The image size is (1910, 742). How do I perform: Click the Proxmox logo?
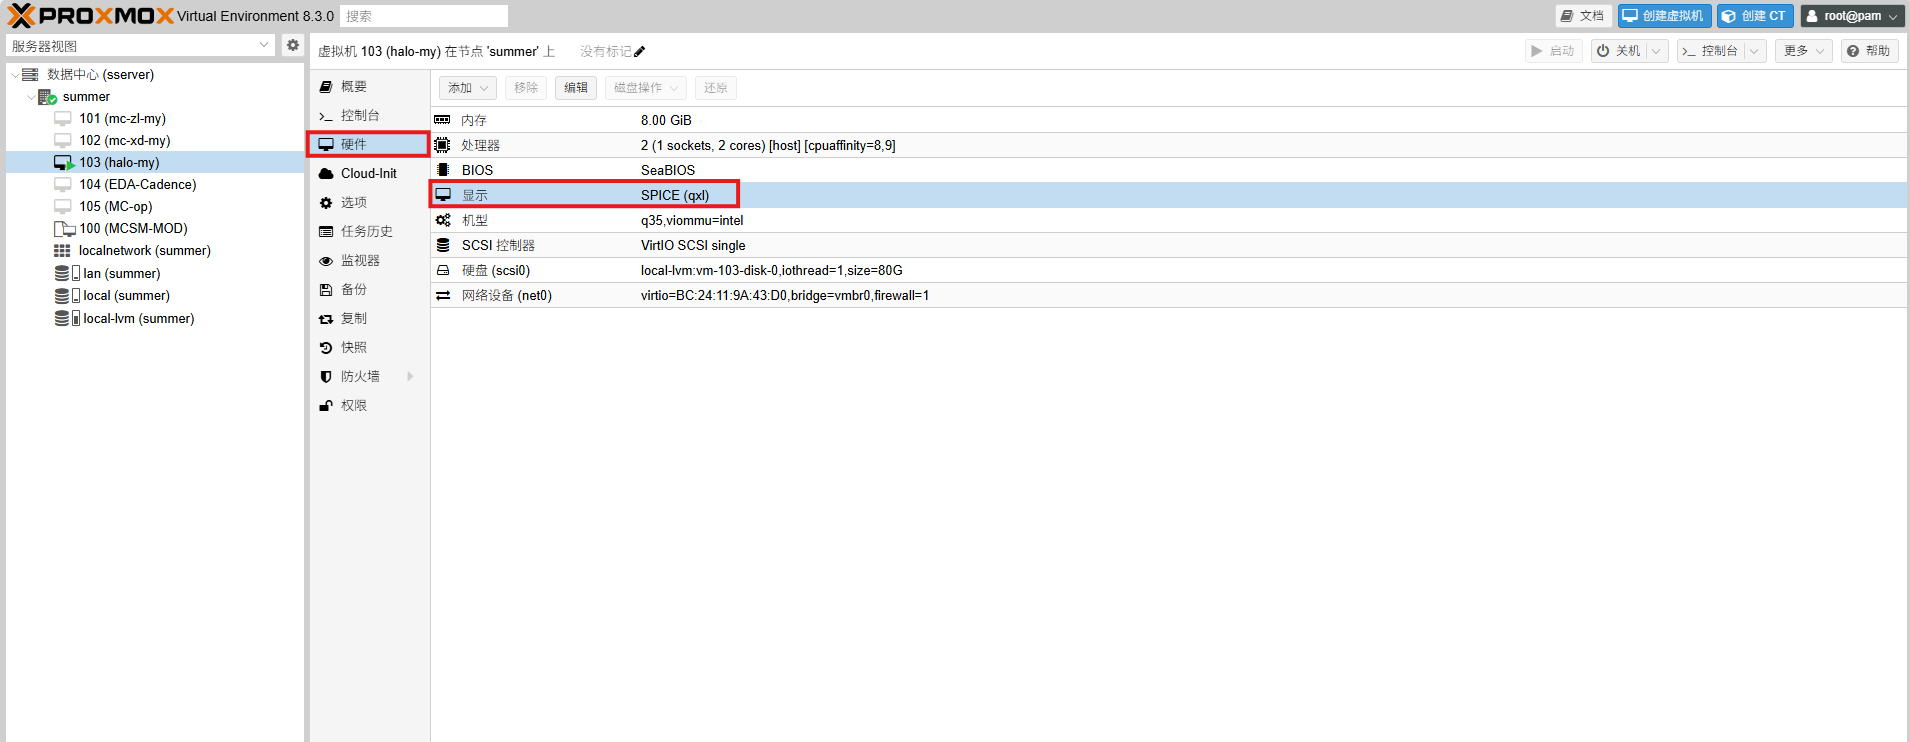click(90, 16)
